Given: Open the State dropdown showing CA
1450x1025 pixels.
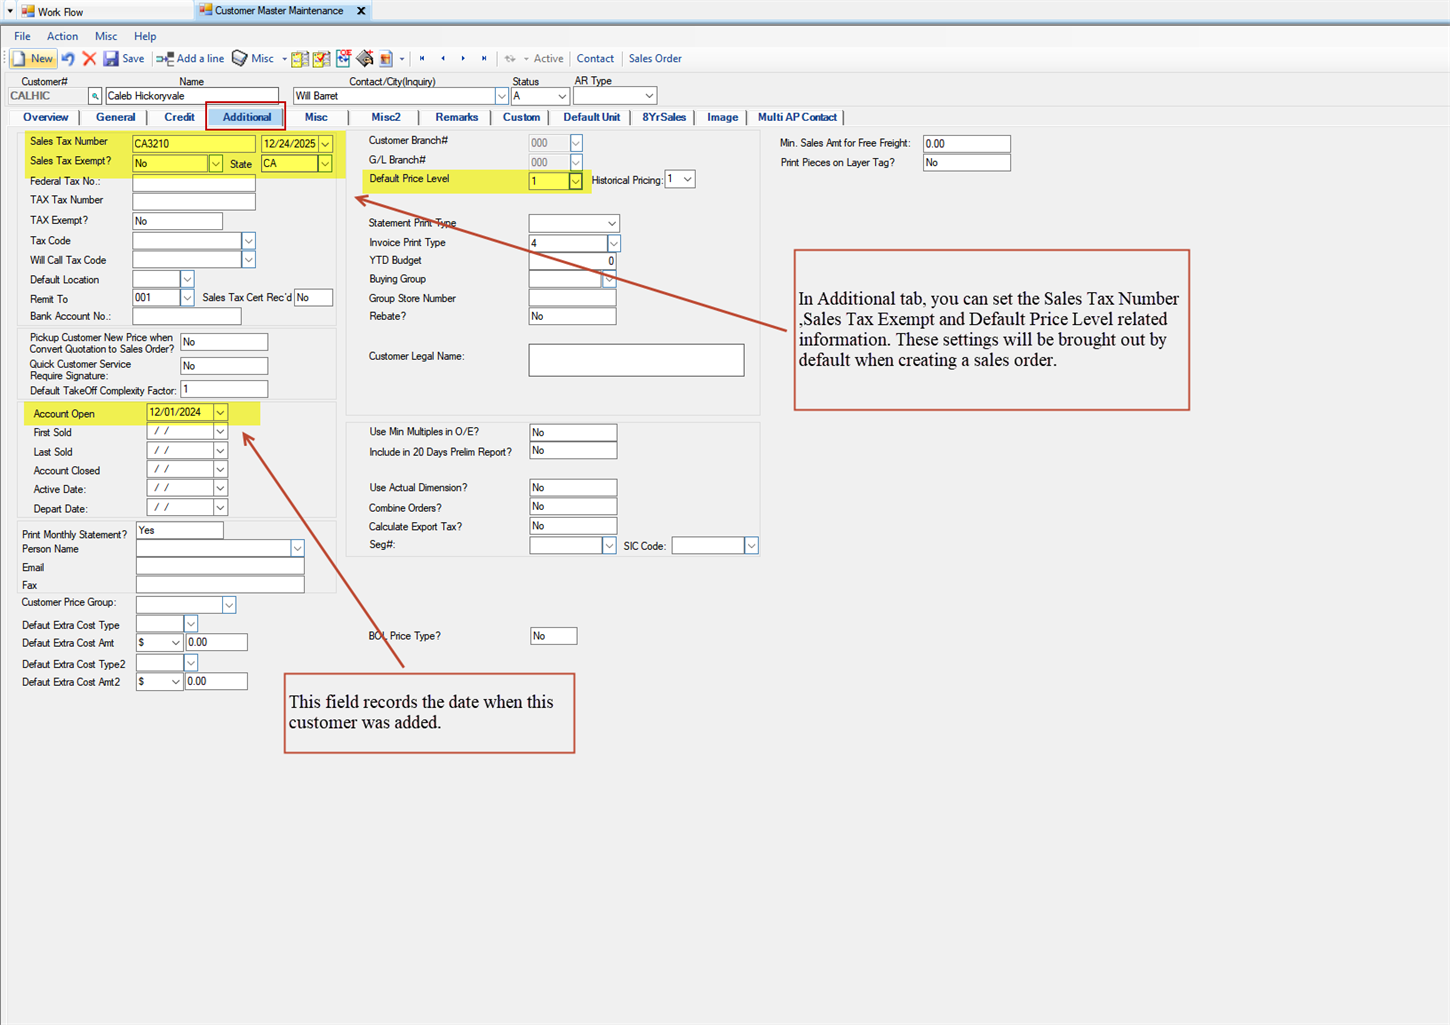Looking at the screenshot, I should [x=324, y=163].
